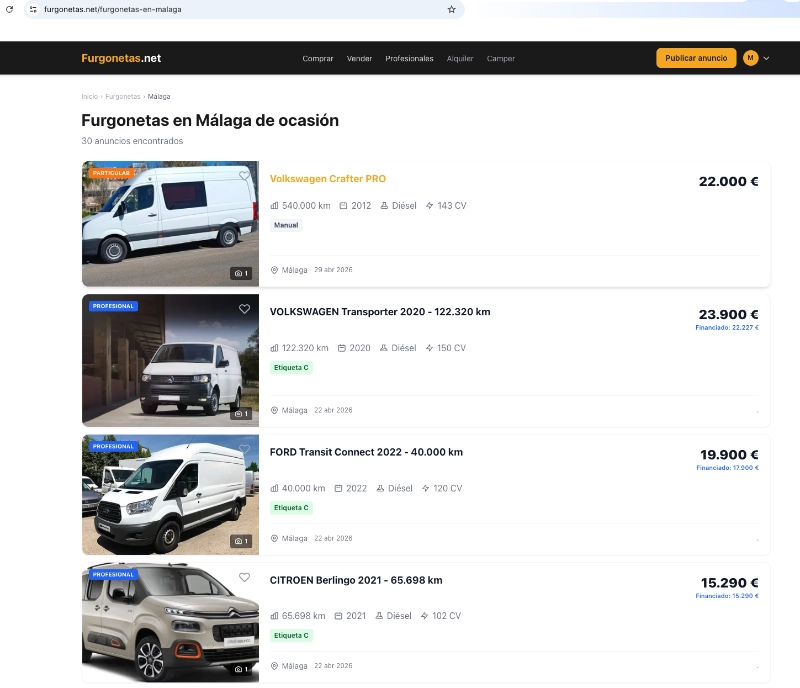This screenshot has width=800, height=688.
Task: Open the FORD Transit Connect 2022 listing title
Action: click(366, 452)
